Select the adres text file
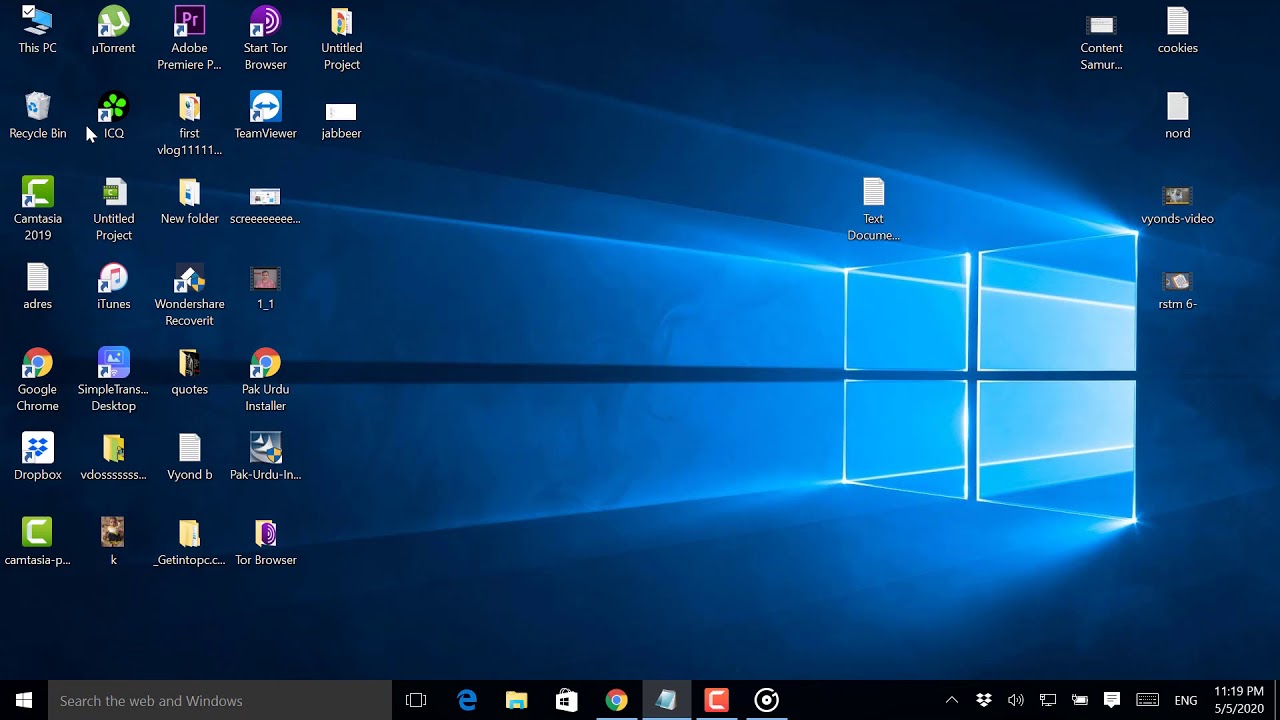 coord(37,286)
